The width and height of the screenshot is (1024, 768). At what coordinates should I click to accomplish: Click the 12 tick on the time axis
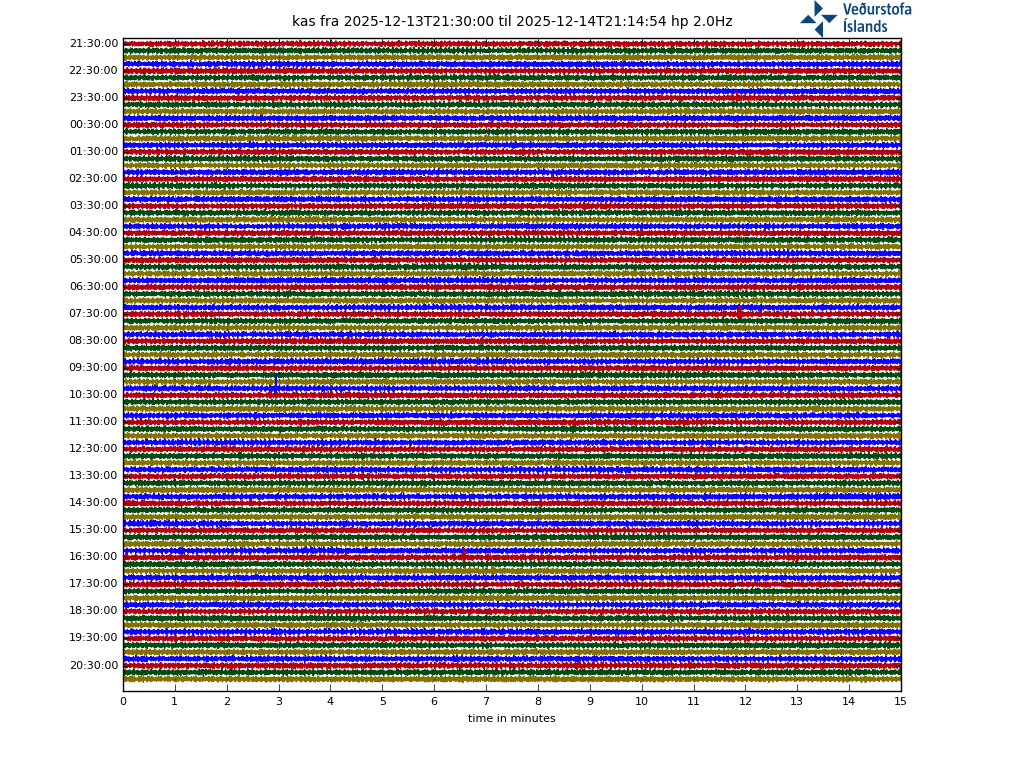745,702
